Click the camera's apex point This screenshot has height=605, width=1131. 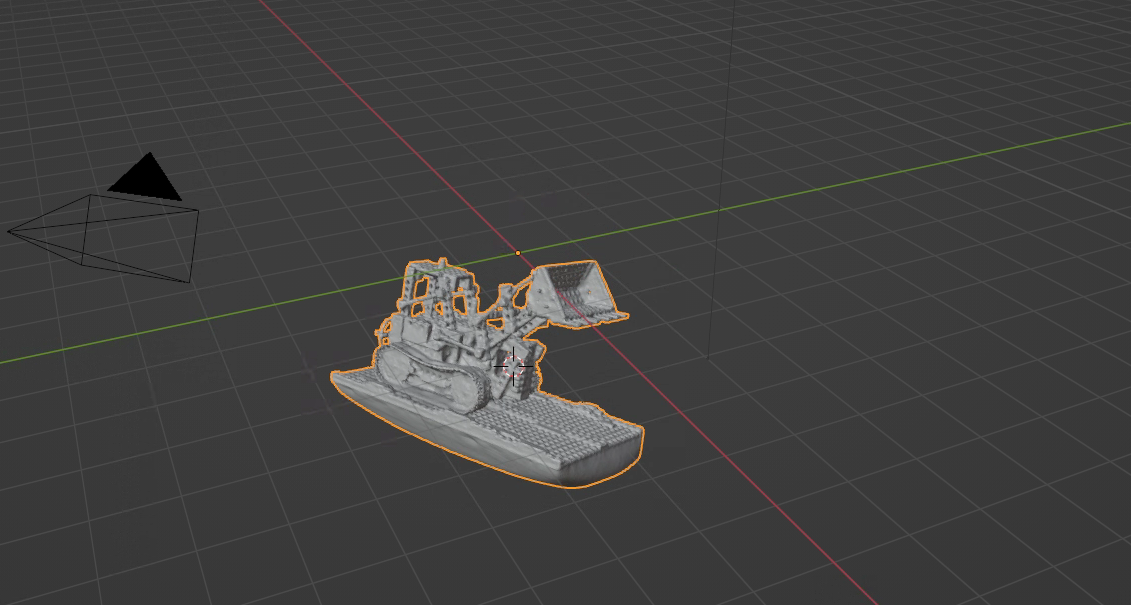10,232
